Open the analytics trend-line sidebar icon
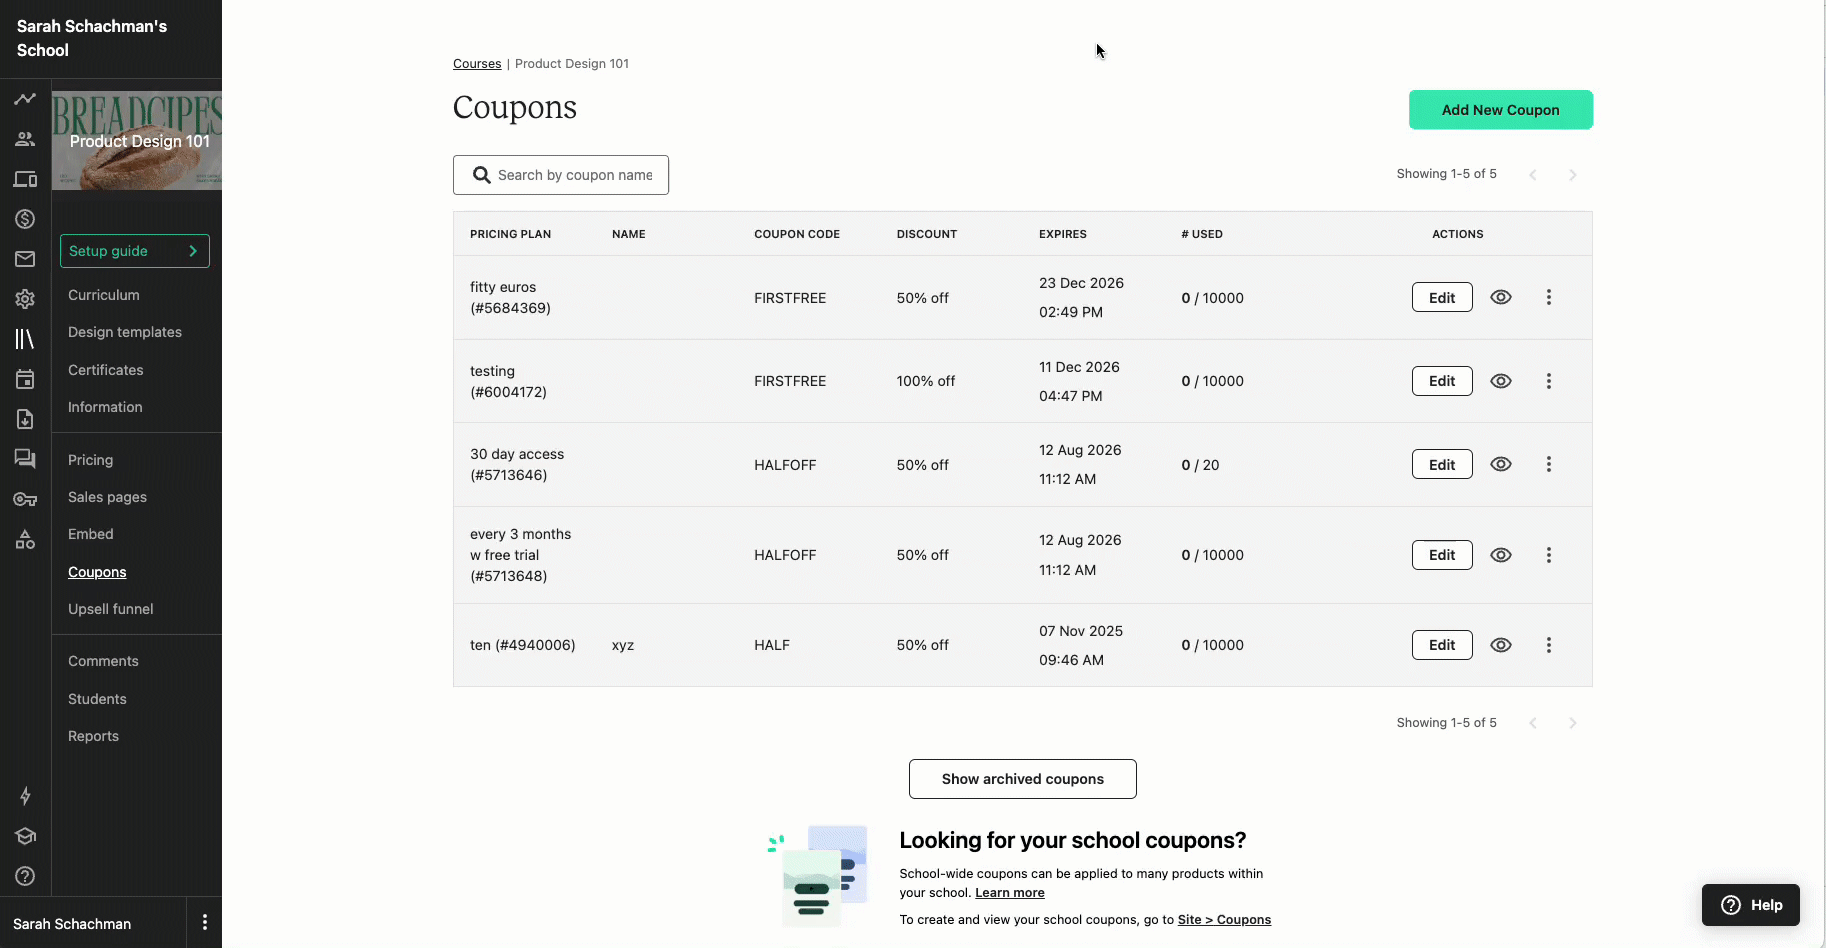 click(25, 99)
